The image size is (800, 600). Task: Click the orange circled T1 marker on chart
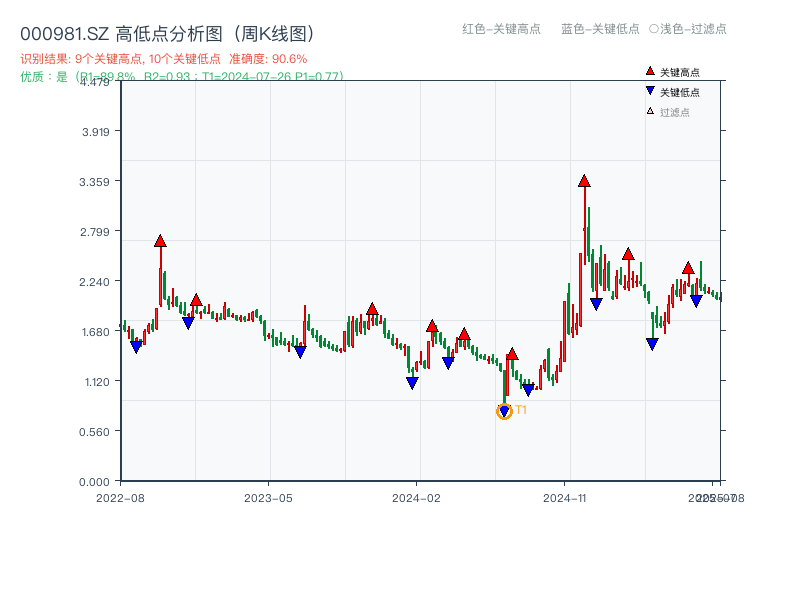504,410
